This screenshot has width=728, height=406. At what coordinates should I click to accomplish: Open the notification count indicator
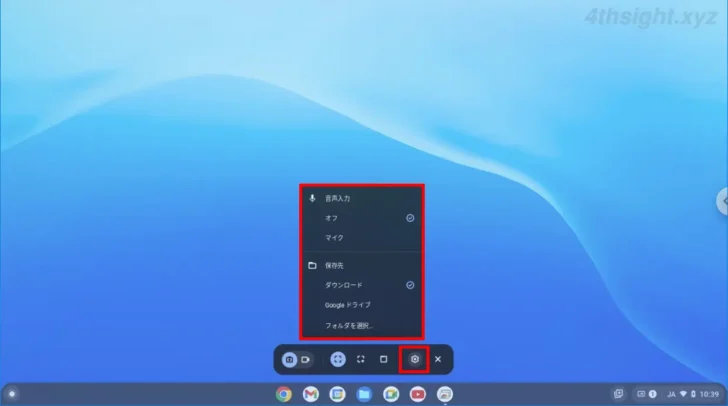click(653, 394)
